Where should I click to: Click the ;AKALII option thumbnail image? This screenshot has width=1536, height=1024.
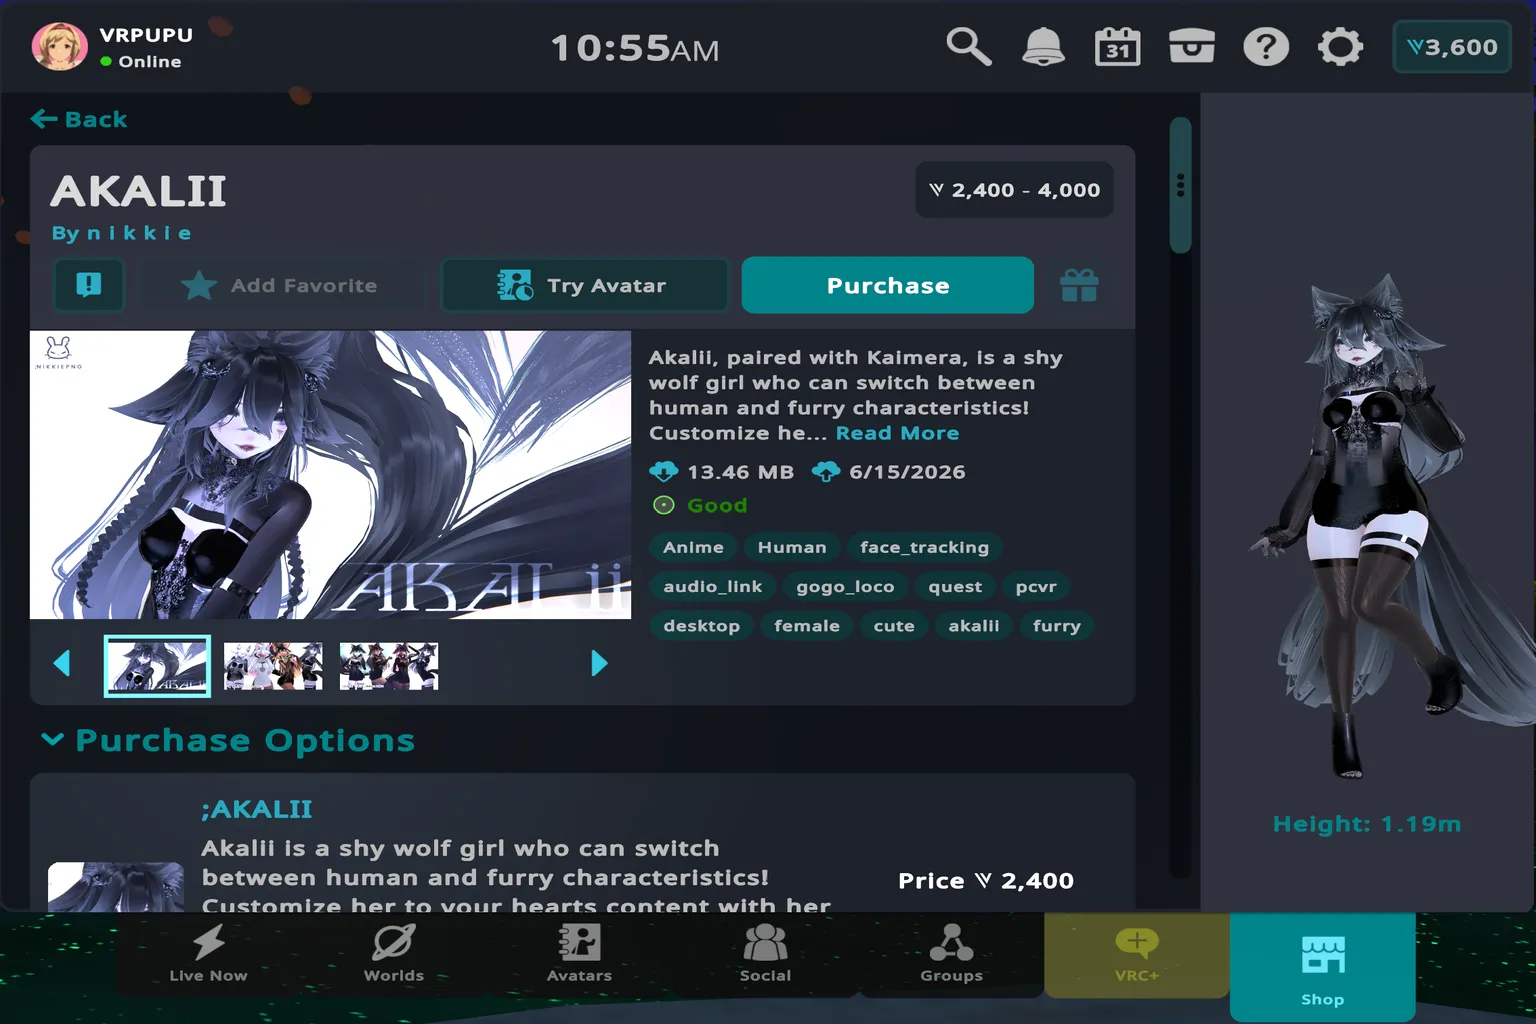[x=116, y=887]
